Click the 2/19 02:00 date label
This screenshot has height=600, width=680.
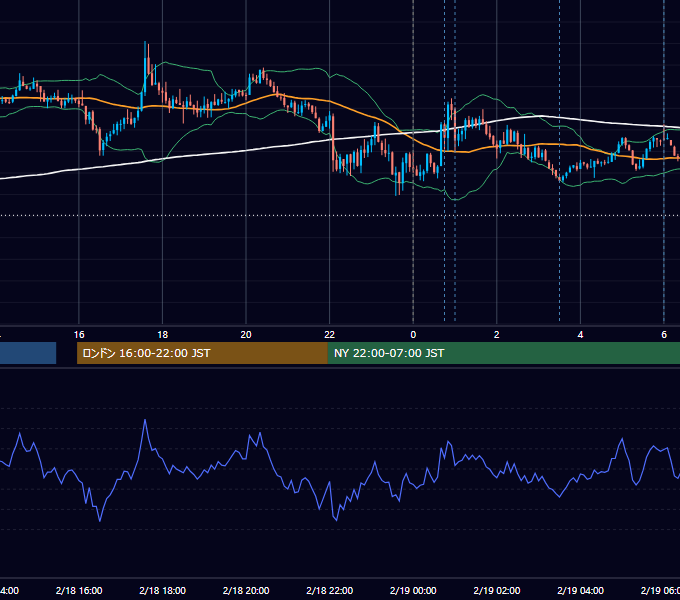(x=497, y=590)
